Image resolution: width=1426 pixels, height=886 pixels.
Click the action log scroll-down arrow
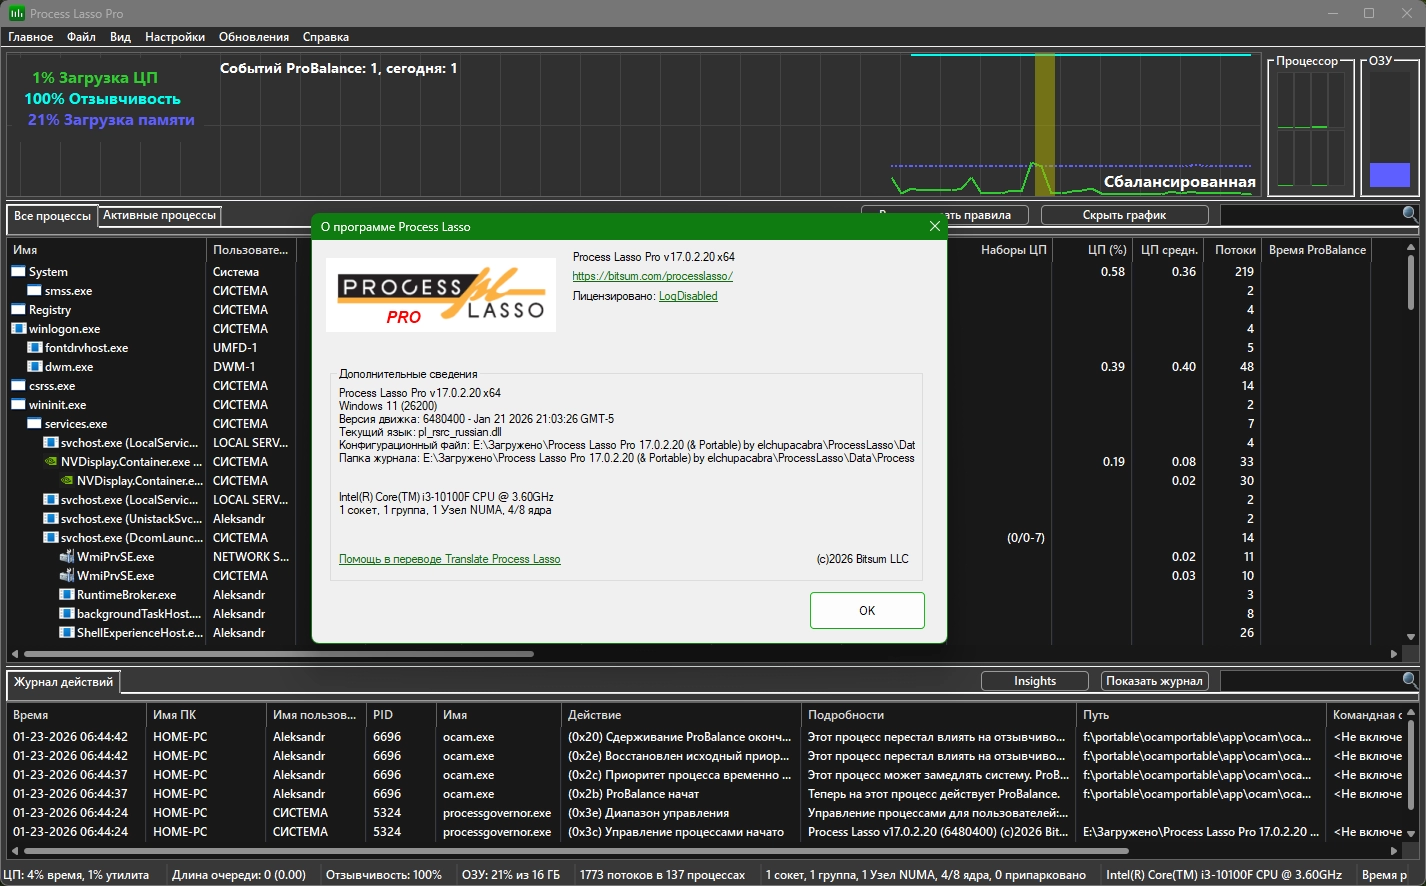1411,833
